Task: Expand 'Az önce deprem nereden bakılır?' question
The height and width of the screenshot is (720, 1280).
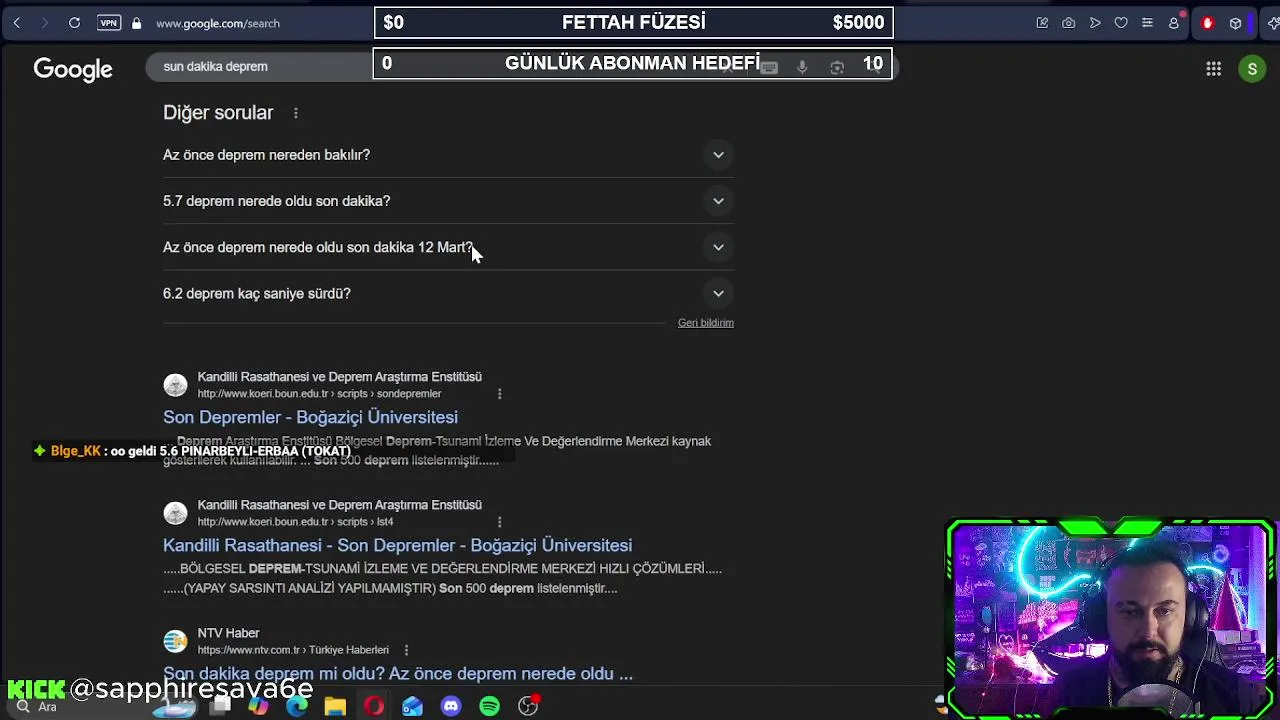Action: coord(718,155)
